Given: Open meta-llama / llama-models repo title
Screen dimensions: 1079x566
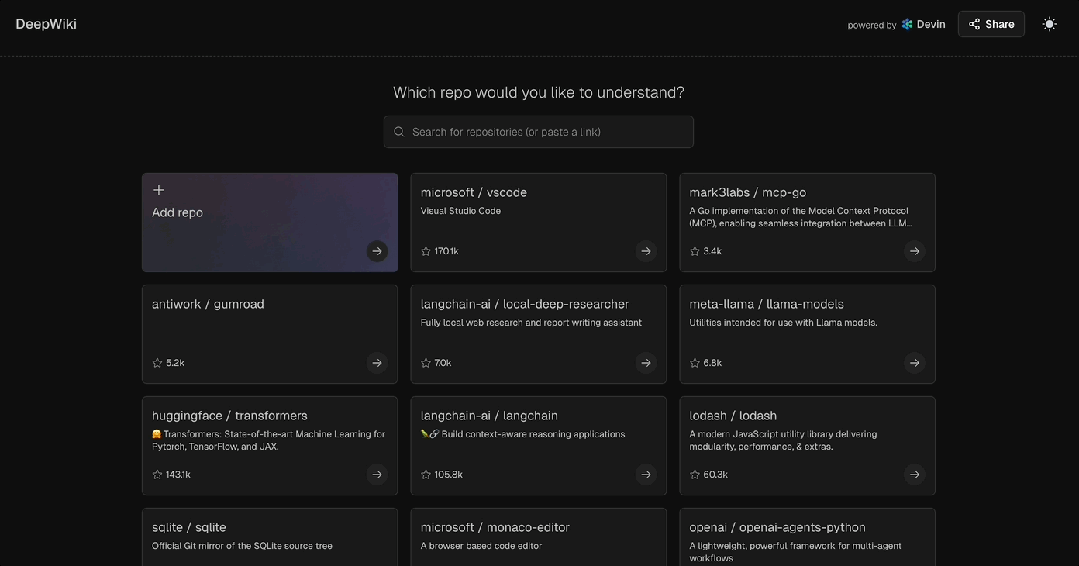Looking at the screenshot, I should click(766, 304).
